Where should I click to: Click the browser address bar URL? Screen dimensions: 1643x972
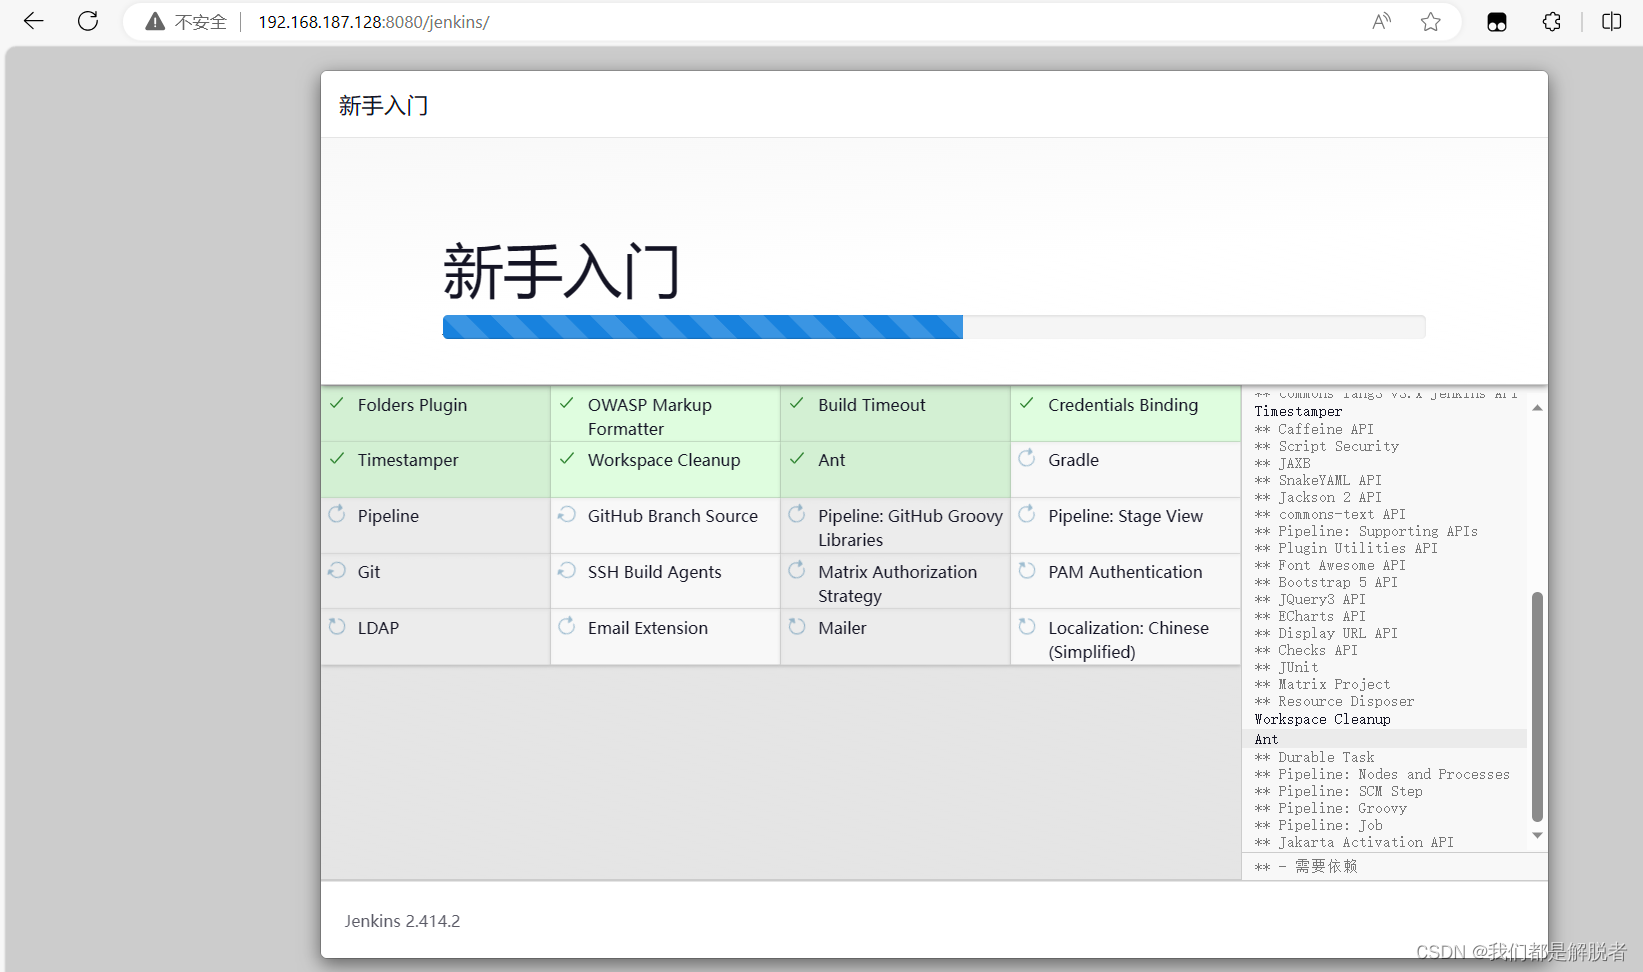pos(373,21)
